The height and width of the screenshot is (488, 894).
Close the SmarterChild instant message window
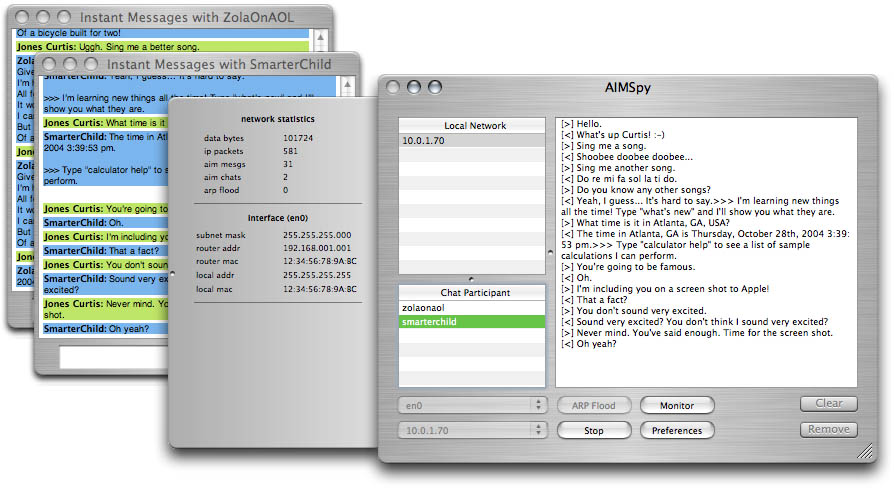click(49, 64)
